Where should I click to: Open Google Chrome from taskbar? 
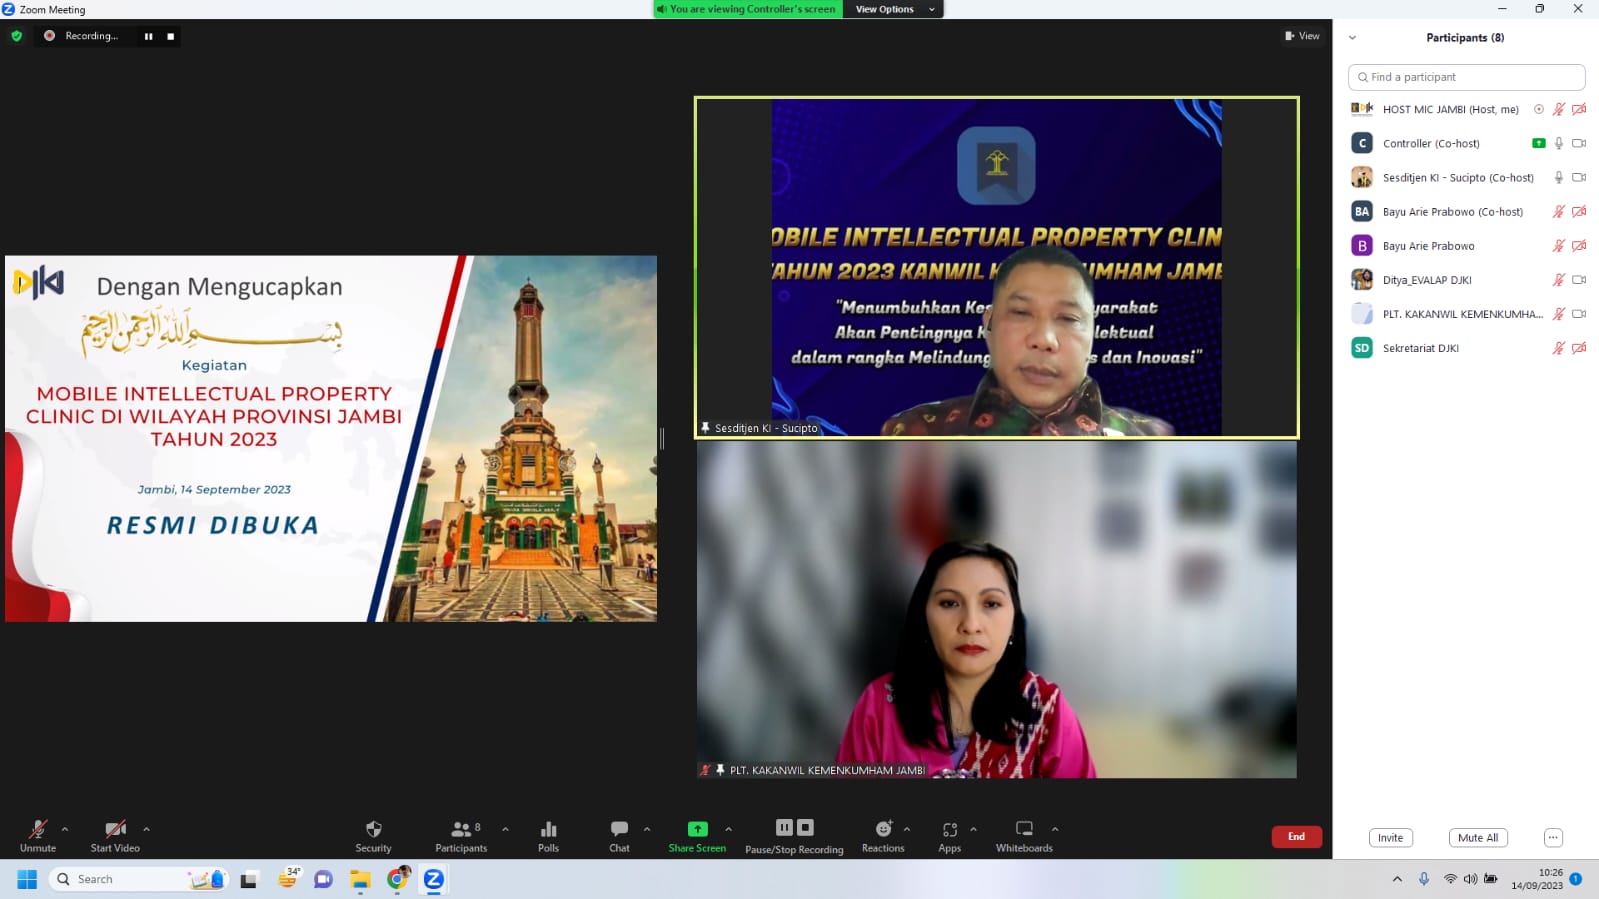[398, 879]
